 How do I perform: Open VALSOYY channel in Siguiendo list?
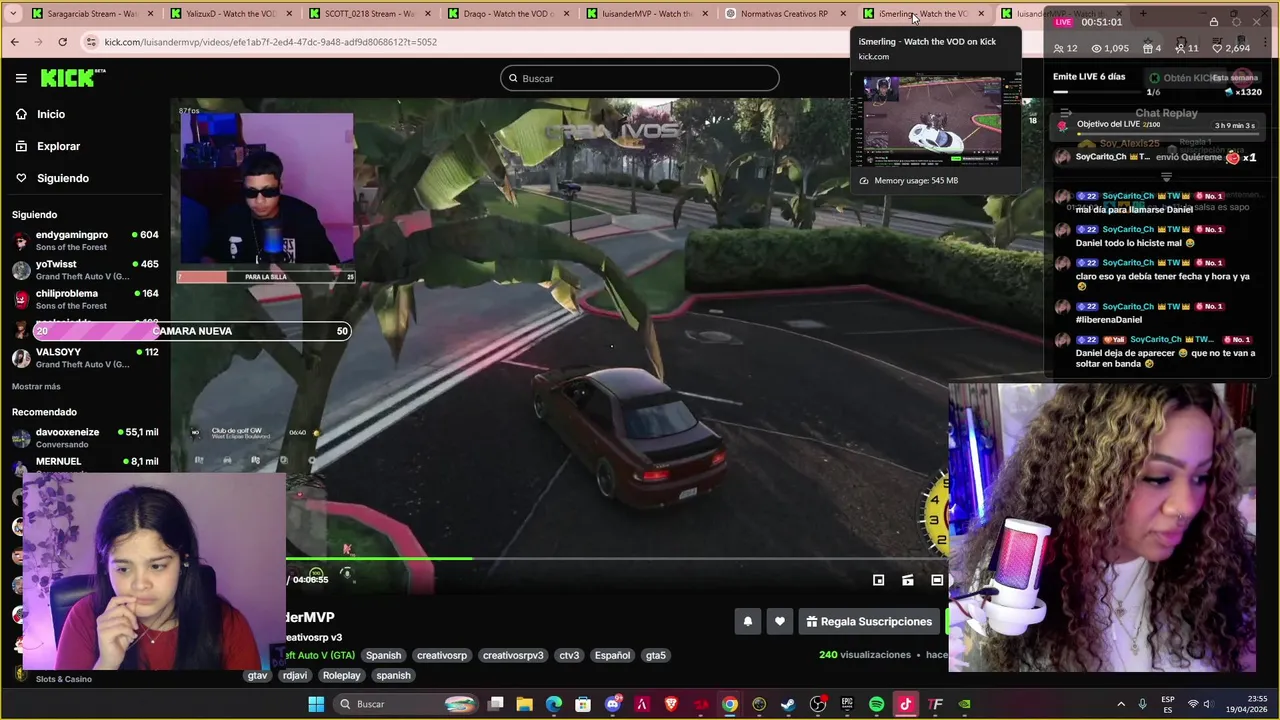[x=86, y=358]
